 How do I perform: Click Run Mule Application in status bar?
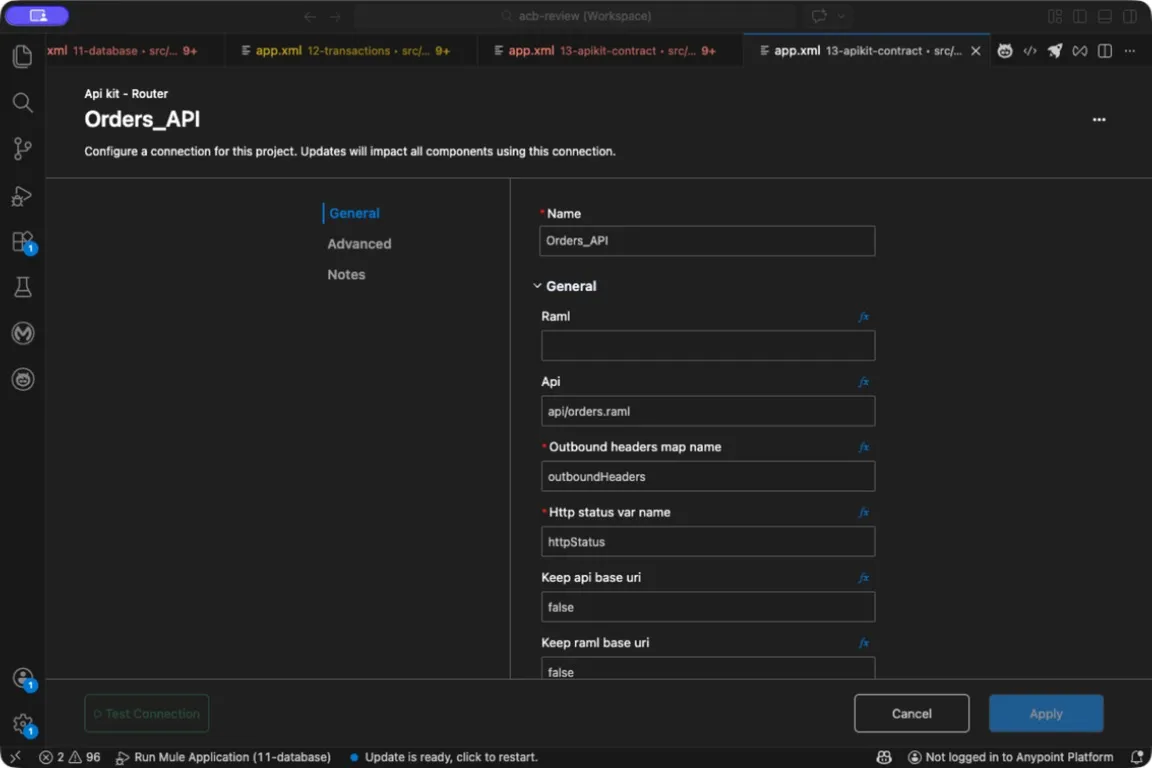point(223,757)
